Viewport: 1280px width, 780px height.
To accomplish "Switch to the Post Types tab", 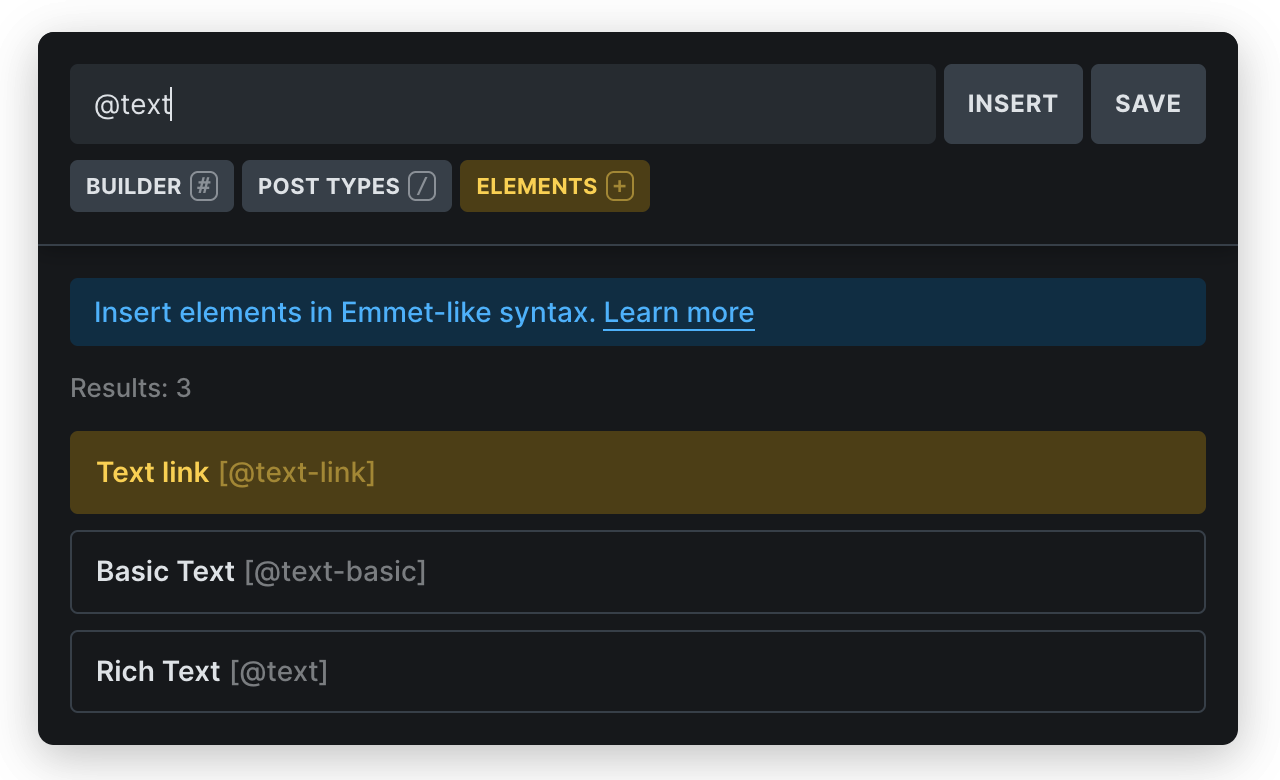I will (329, 186).
